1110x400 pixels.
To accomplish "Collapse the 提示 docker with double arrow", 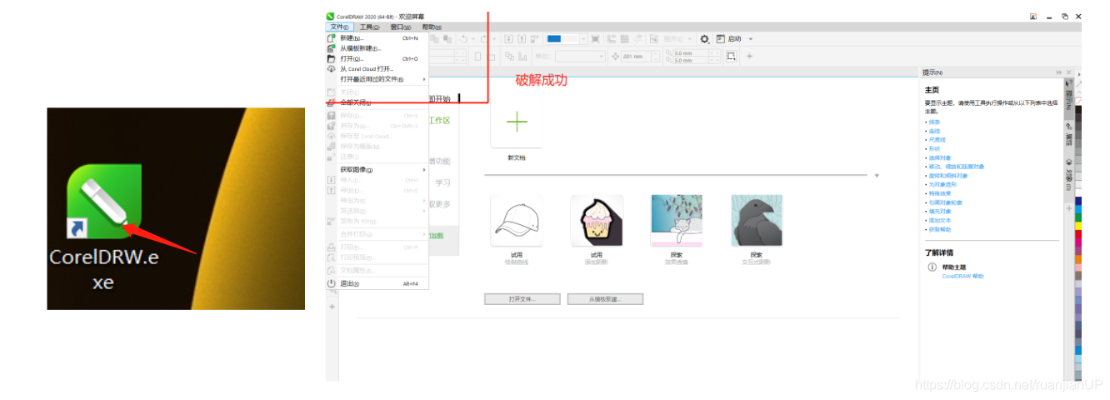I will [1059, 72].
